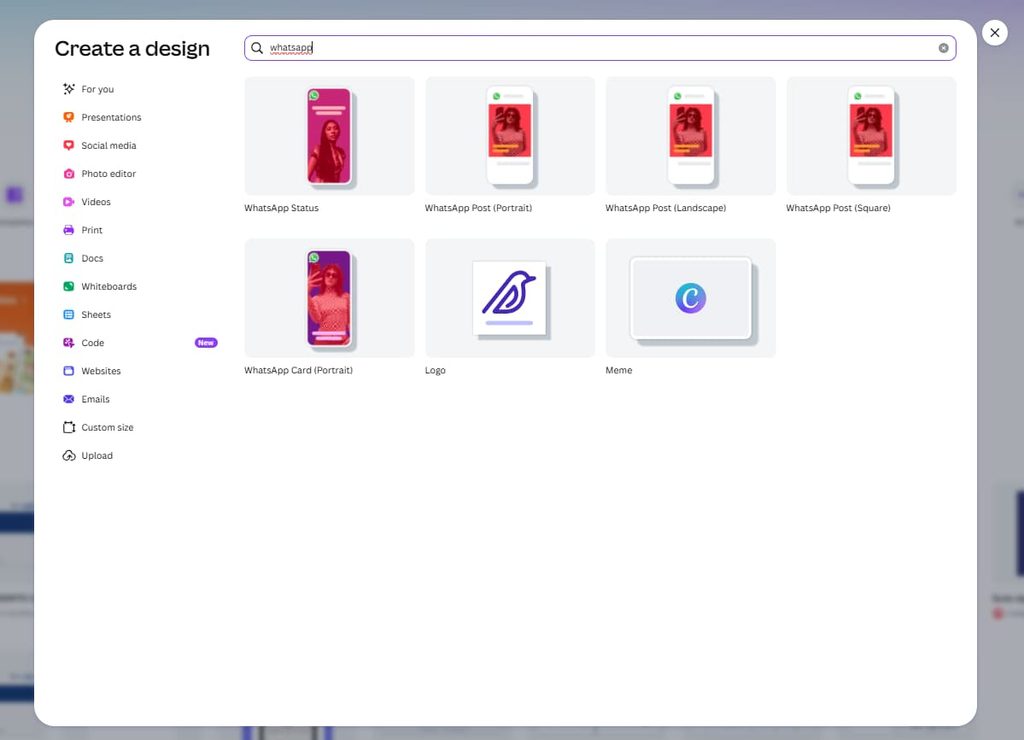Viewport: 1024px width, 740px height.
Task: Click the WhatsApp Post (Square) label
Action: click(x=838, y=208)
